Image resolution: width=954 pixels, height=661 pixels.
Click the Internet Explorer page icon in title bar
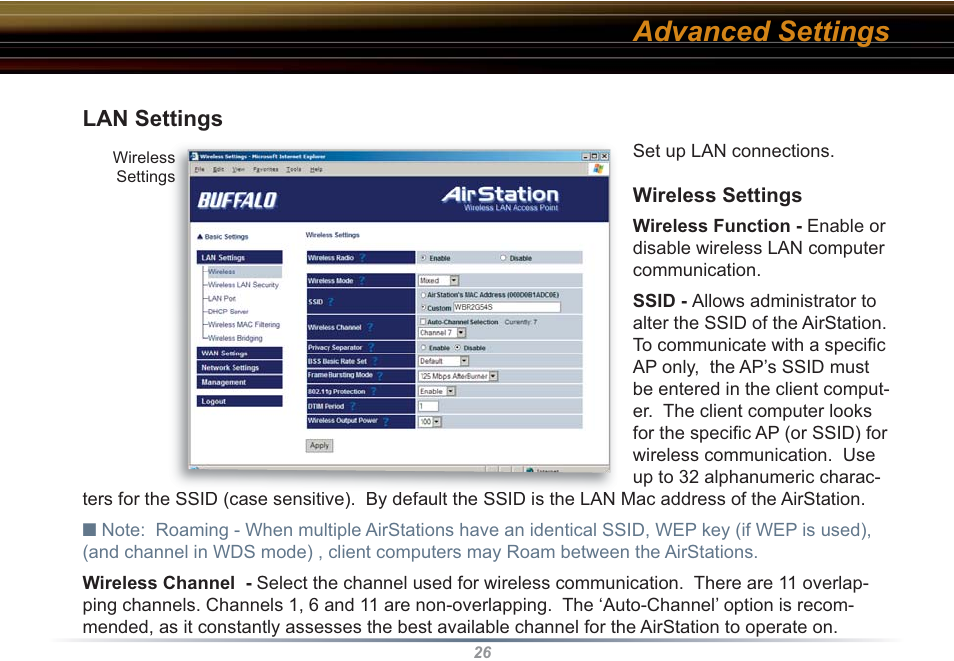194,156
